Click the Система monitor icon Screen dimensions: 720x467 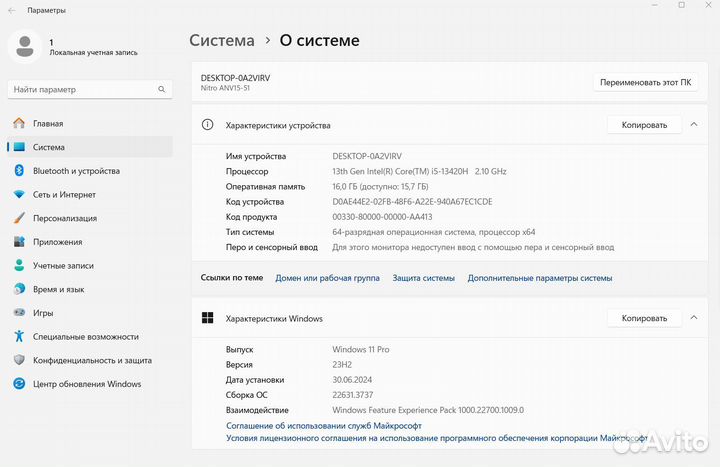coord(19,147)
